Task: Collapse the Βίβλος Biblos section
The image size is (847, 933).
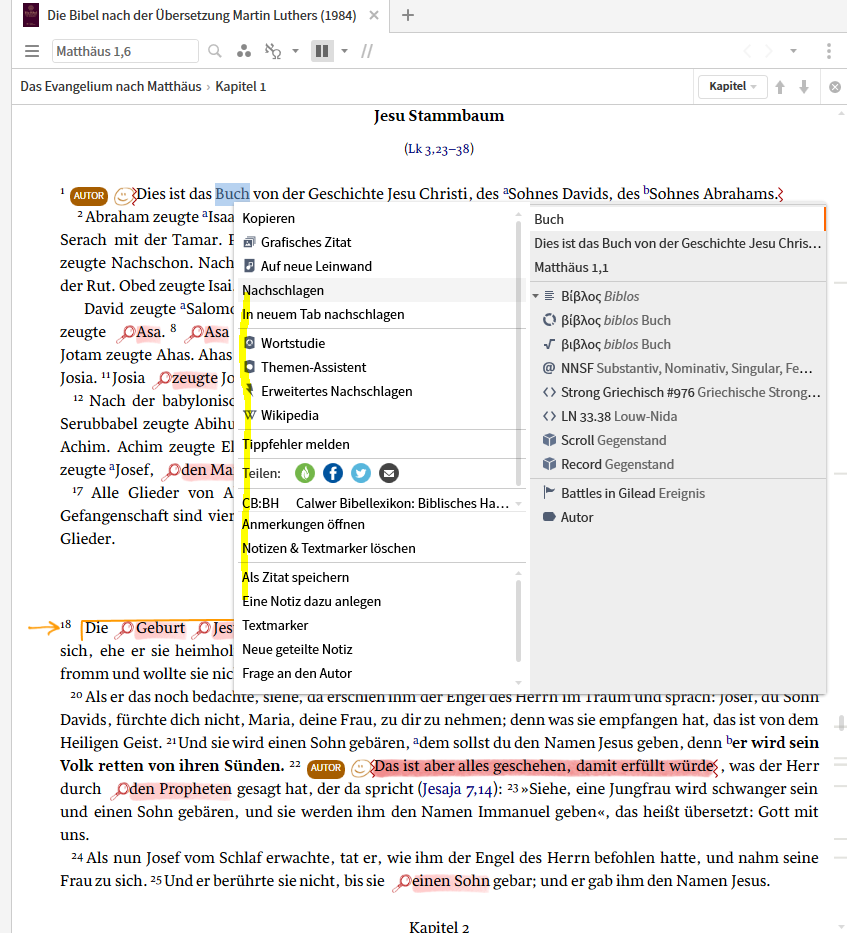Action: tap(535, 296)
